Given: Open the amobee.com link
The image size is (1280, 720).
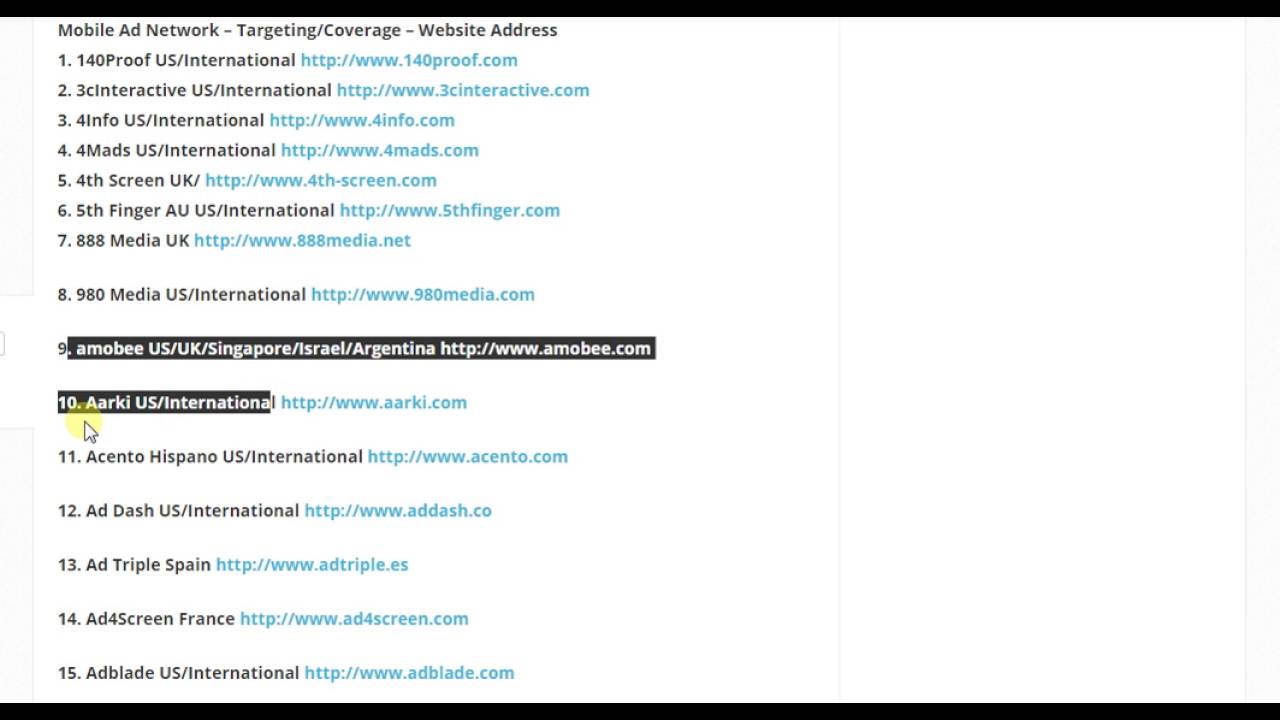Looking at the screenshot, I should click(x=545, y=348).
